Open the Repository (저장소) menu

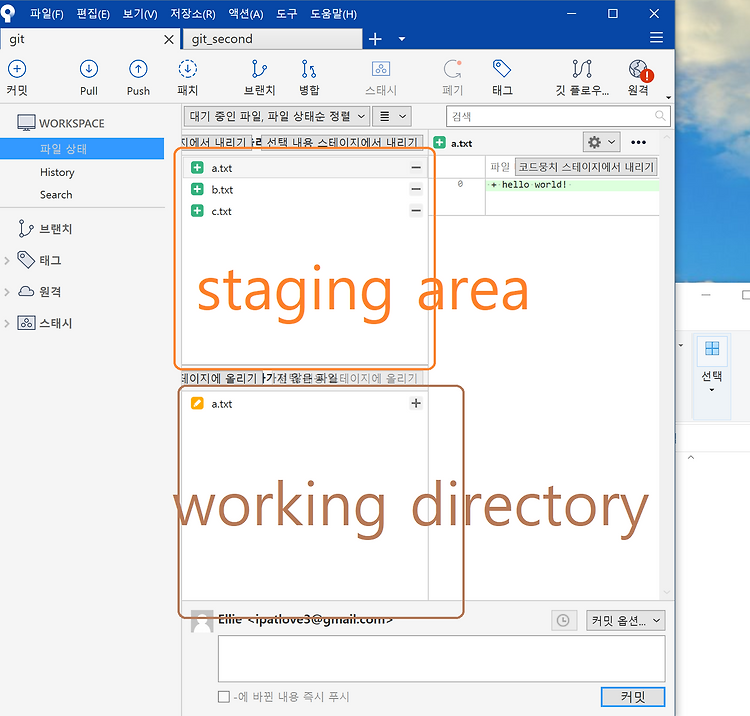click(x=193, y=14)
